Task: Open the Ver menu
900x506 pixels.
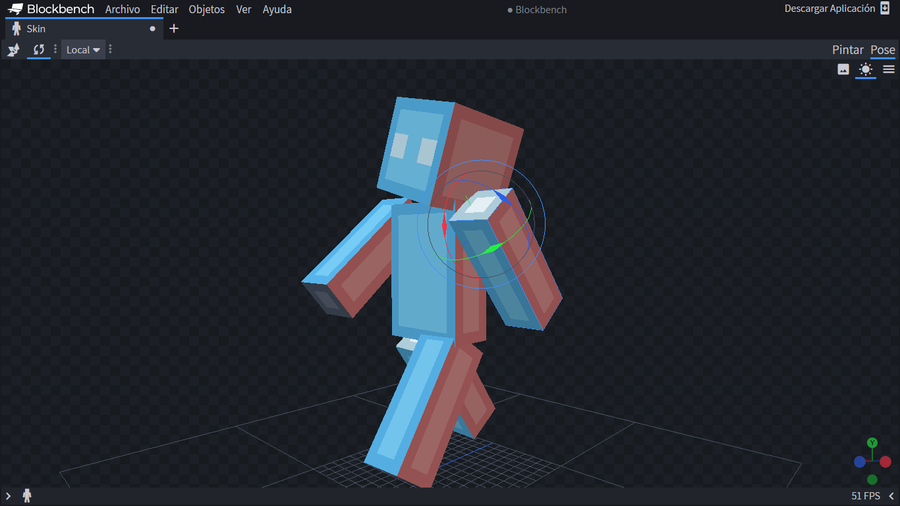Action: (243, 9)
